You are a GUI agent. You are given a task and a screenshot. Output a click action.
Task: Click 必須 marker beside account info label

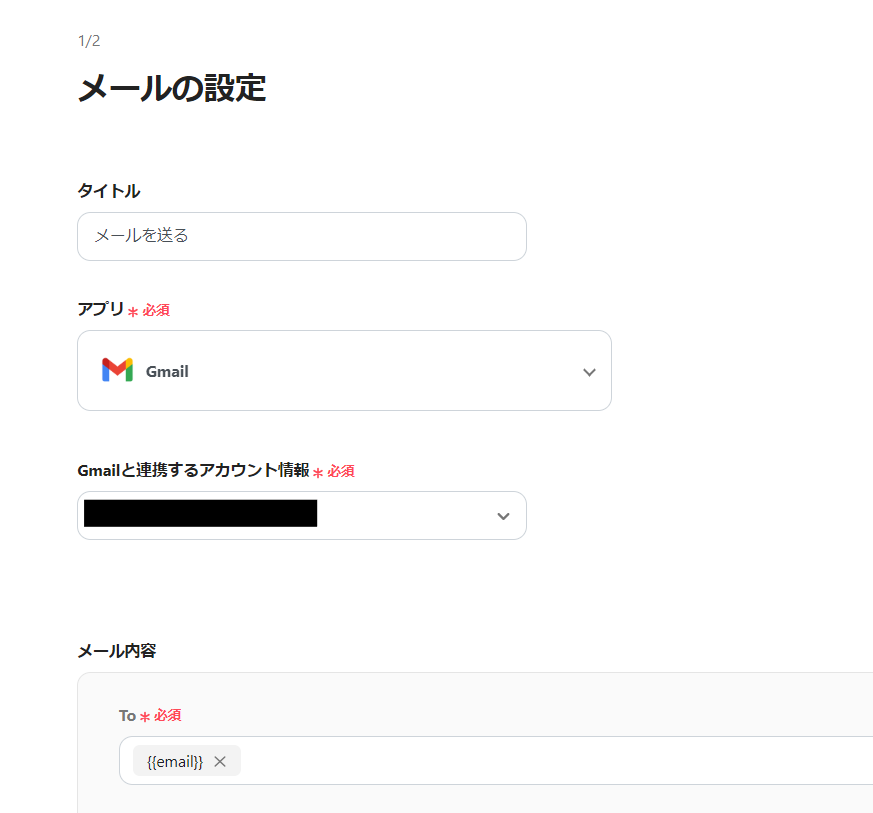(340, 471)
